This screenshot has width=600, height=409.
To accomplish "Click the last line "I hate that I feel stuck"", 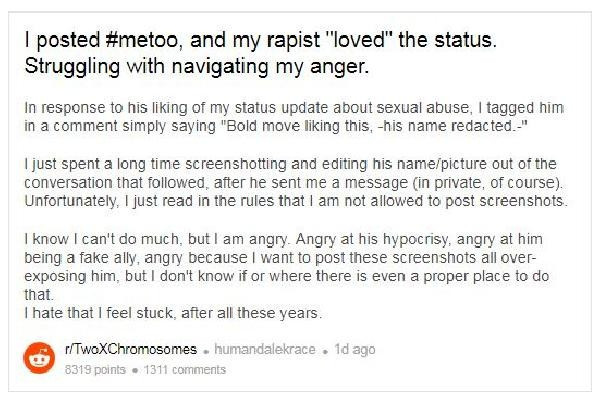I will (x=173, y=313).
